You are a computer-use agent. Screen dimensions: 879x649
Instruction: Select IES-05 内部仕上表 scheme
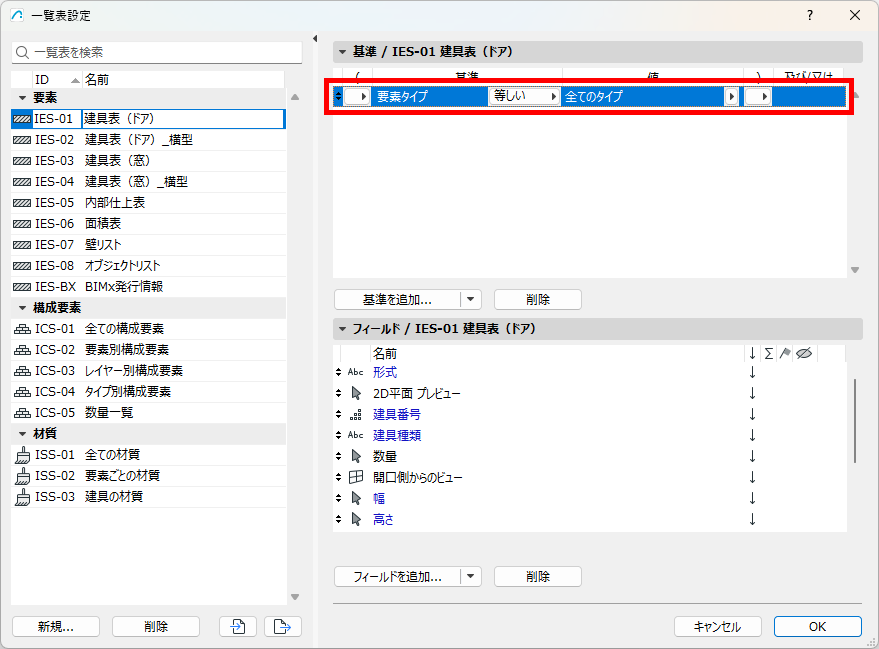pos(149,203)
